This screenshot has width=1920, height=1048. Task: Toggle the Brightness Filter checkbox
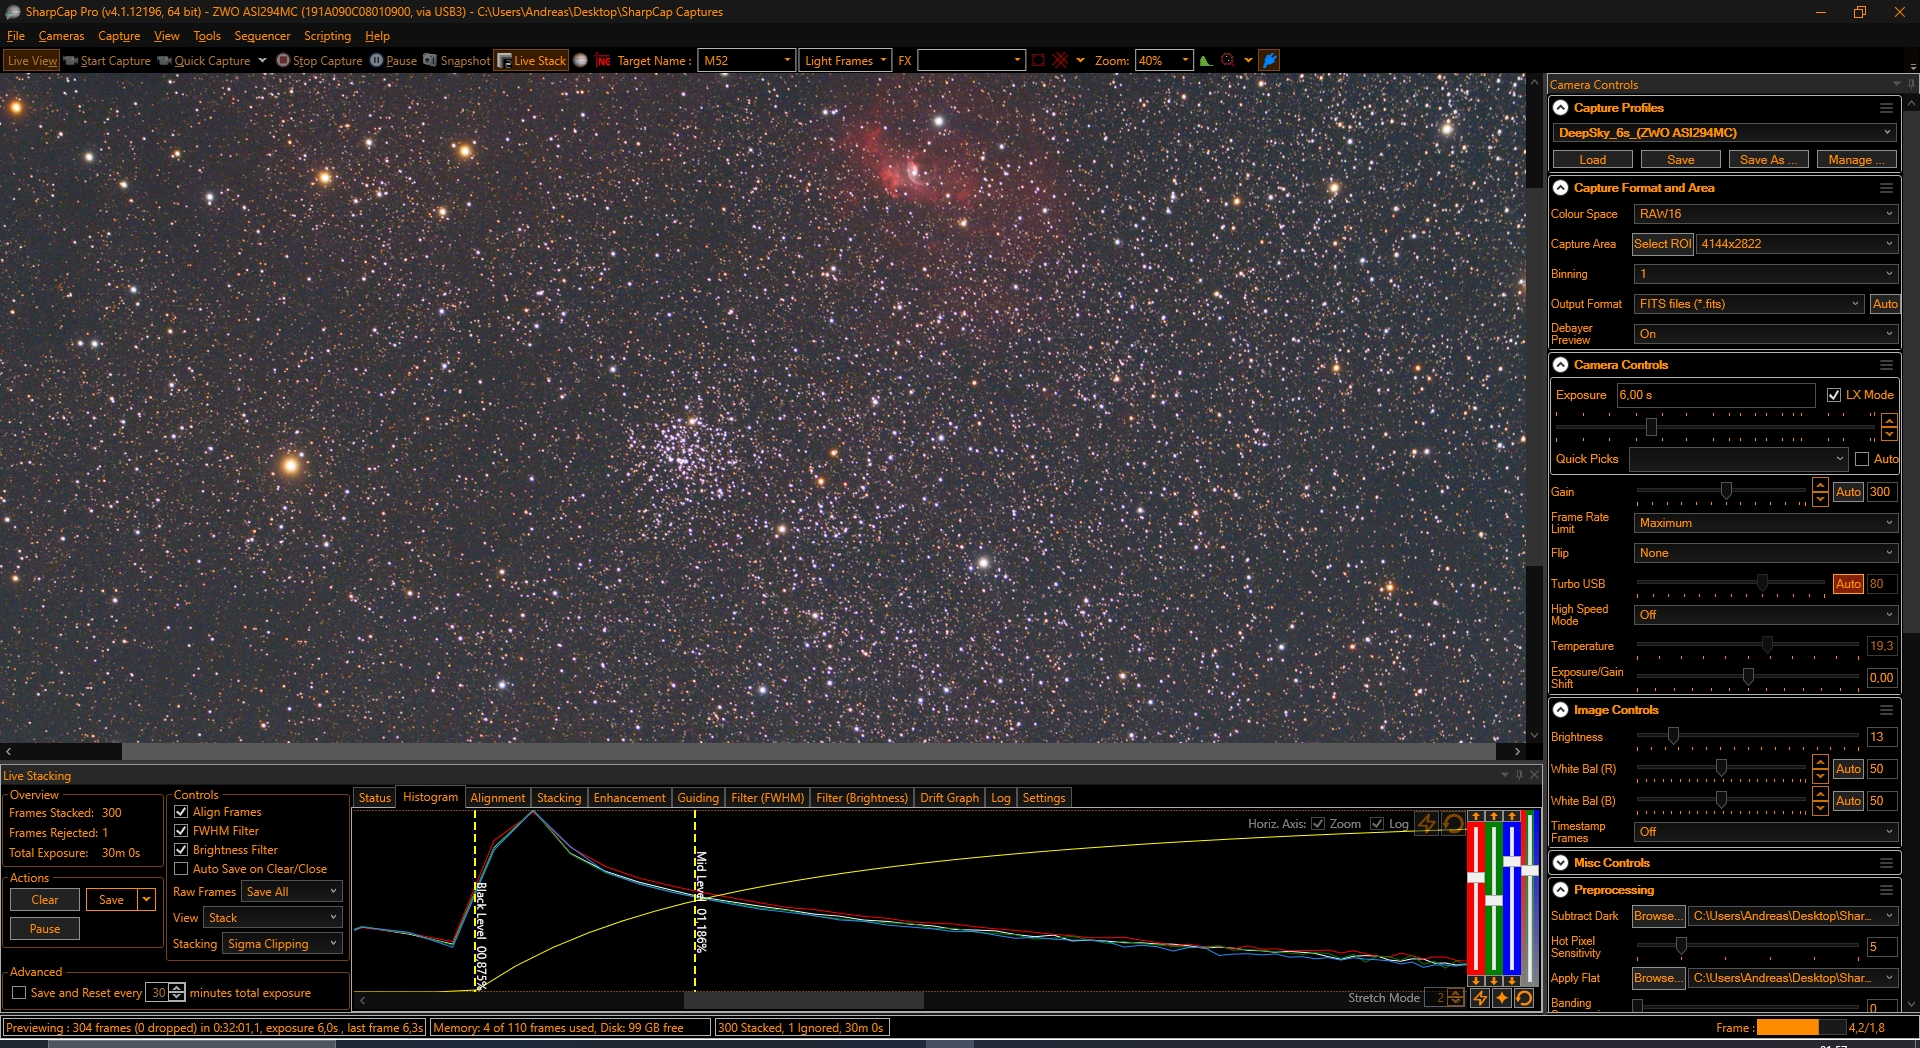click(x=181, y=850)
